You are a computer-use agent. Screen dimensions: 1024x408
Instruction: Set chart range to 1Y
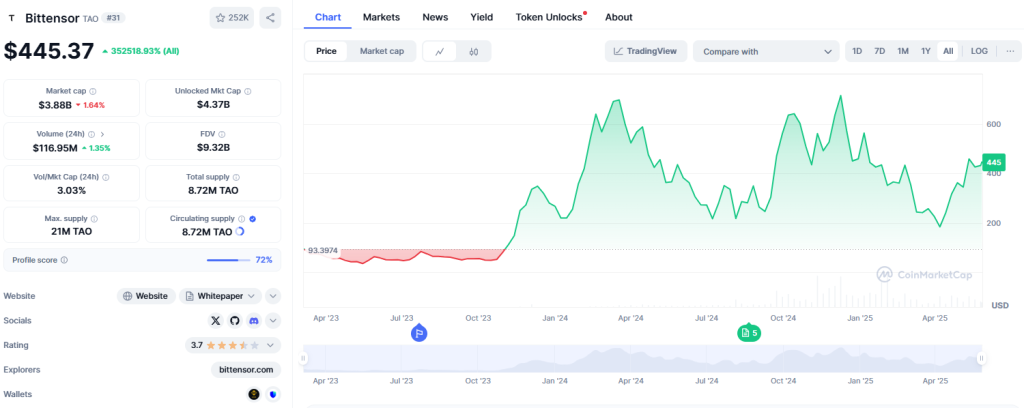925,51
